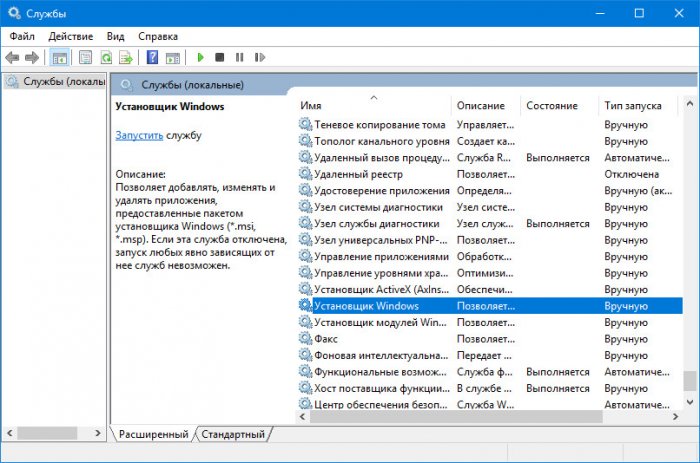Screen dimensions: 700x463
Task: Click gear icon of Удостоверение приложения
Action: (305, 190)
